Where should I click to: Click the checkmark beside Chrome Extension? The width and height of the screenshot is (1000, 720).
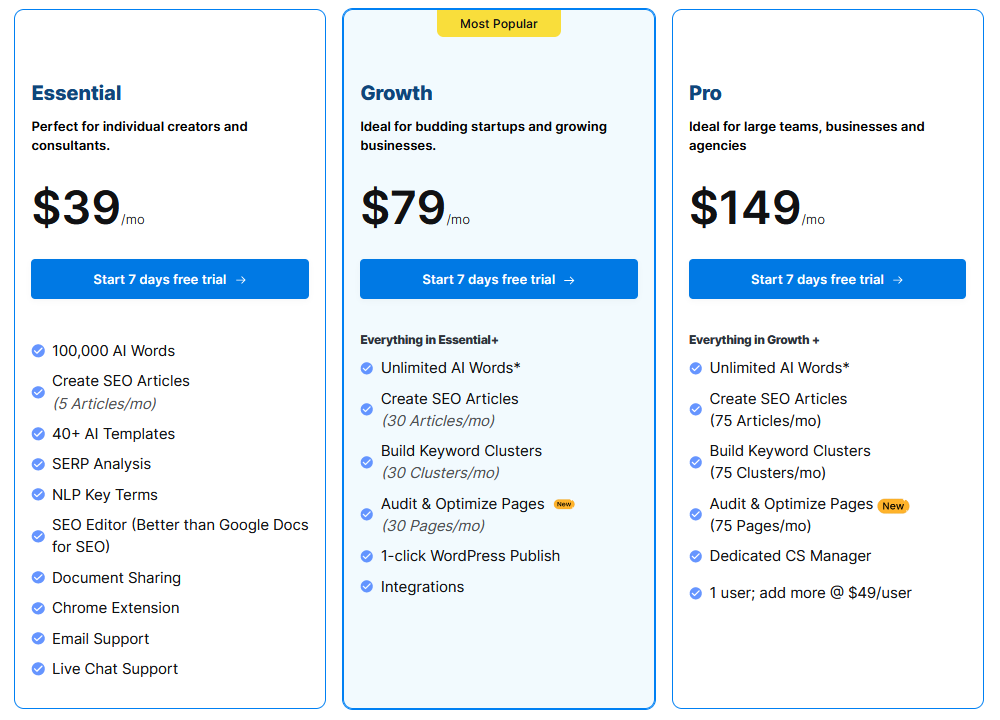click(38, 608)
